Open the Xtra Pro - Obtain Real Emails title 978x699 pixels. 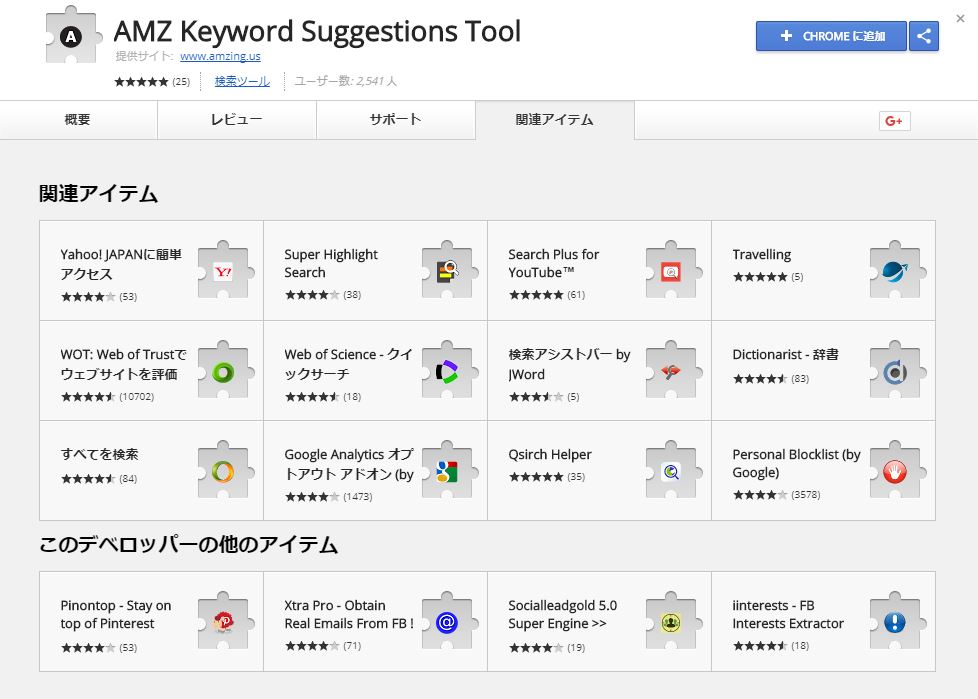pyautogui.click(x=349, y=614)
